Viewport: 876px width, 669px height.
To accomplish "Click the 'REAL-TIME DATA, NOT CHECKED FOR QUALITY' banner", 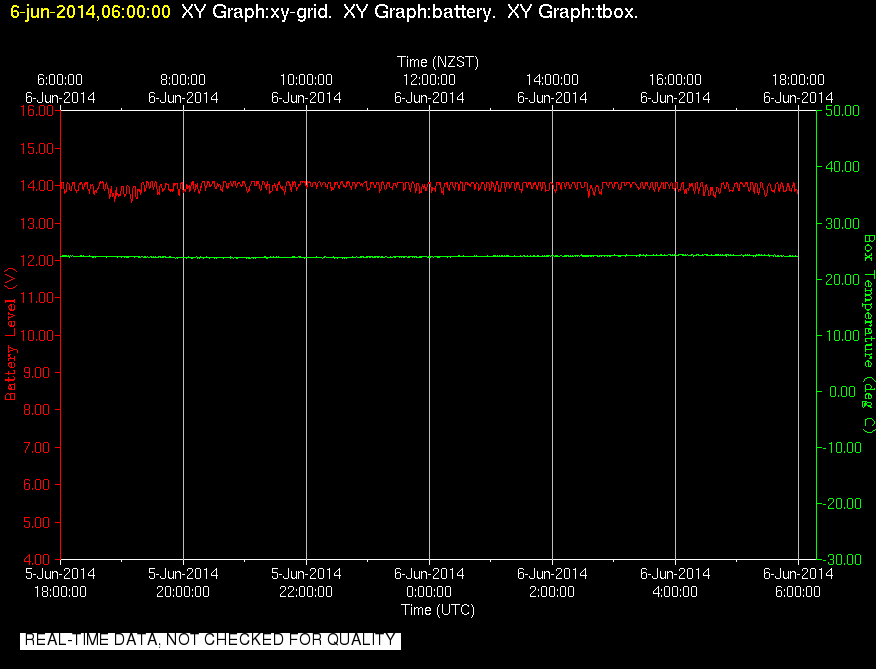I will point(210,640).
